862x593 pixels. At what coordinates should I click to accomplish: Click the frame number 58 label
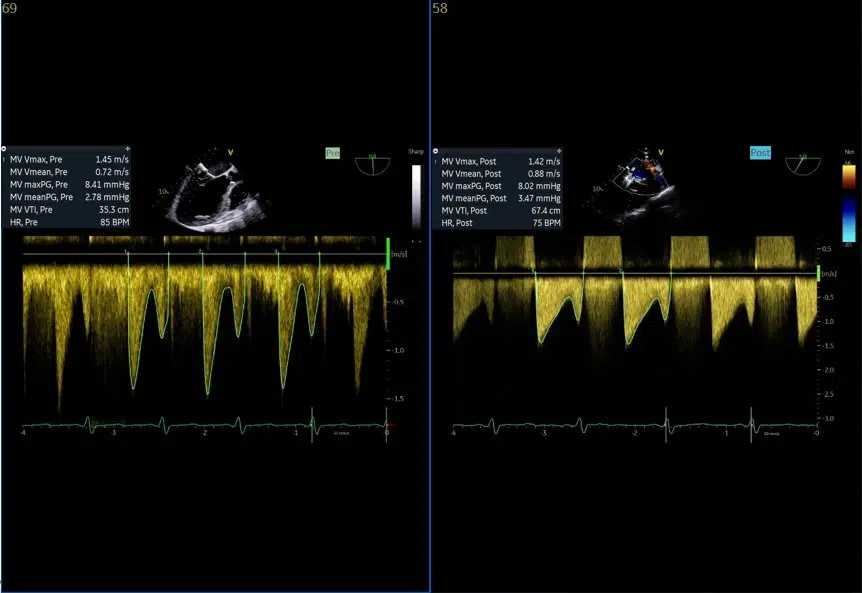click(x=440, y=9)
